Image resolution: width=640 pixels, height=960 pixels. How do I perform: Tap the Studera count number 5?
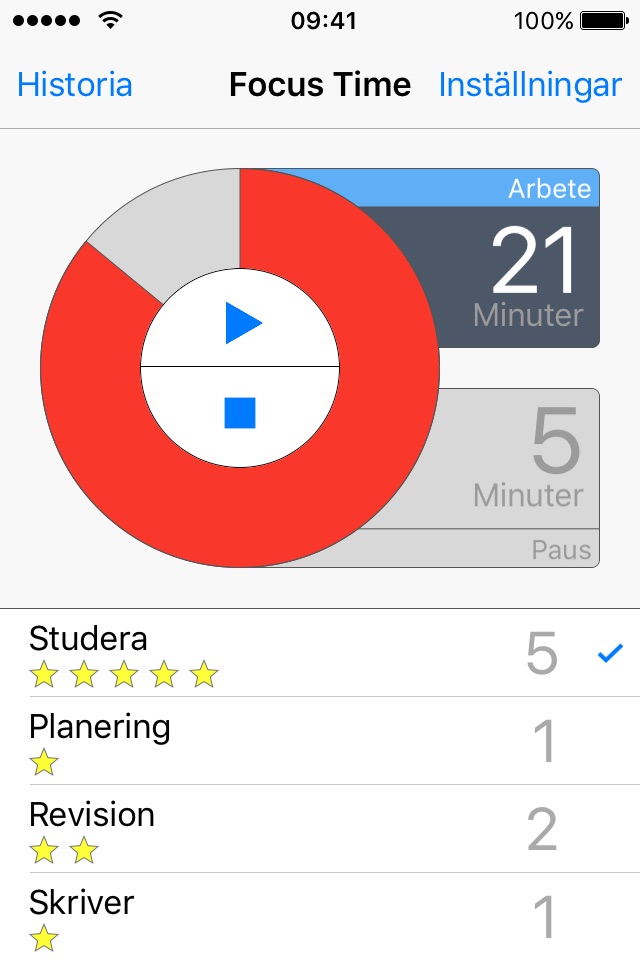click(x=541, y=654)
